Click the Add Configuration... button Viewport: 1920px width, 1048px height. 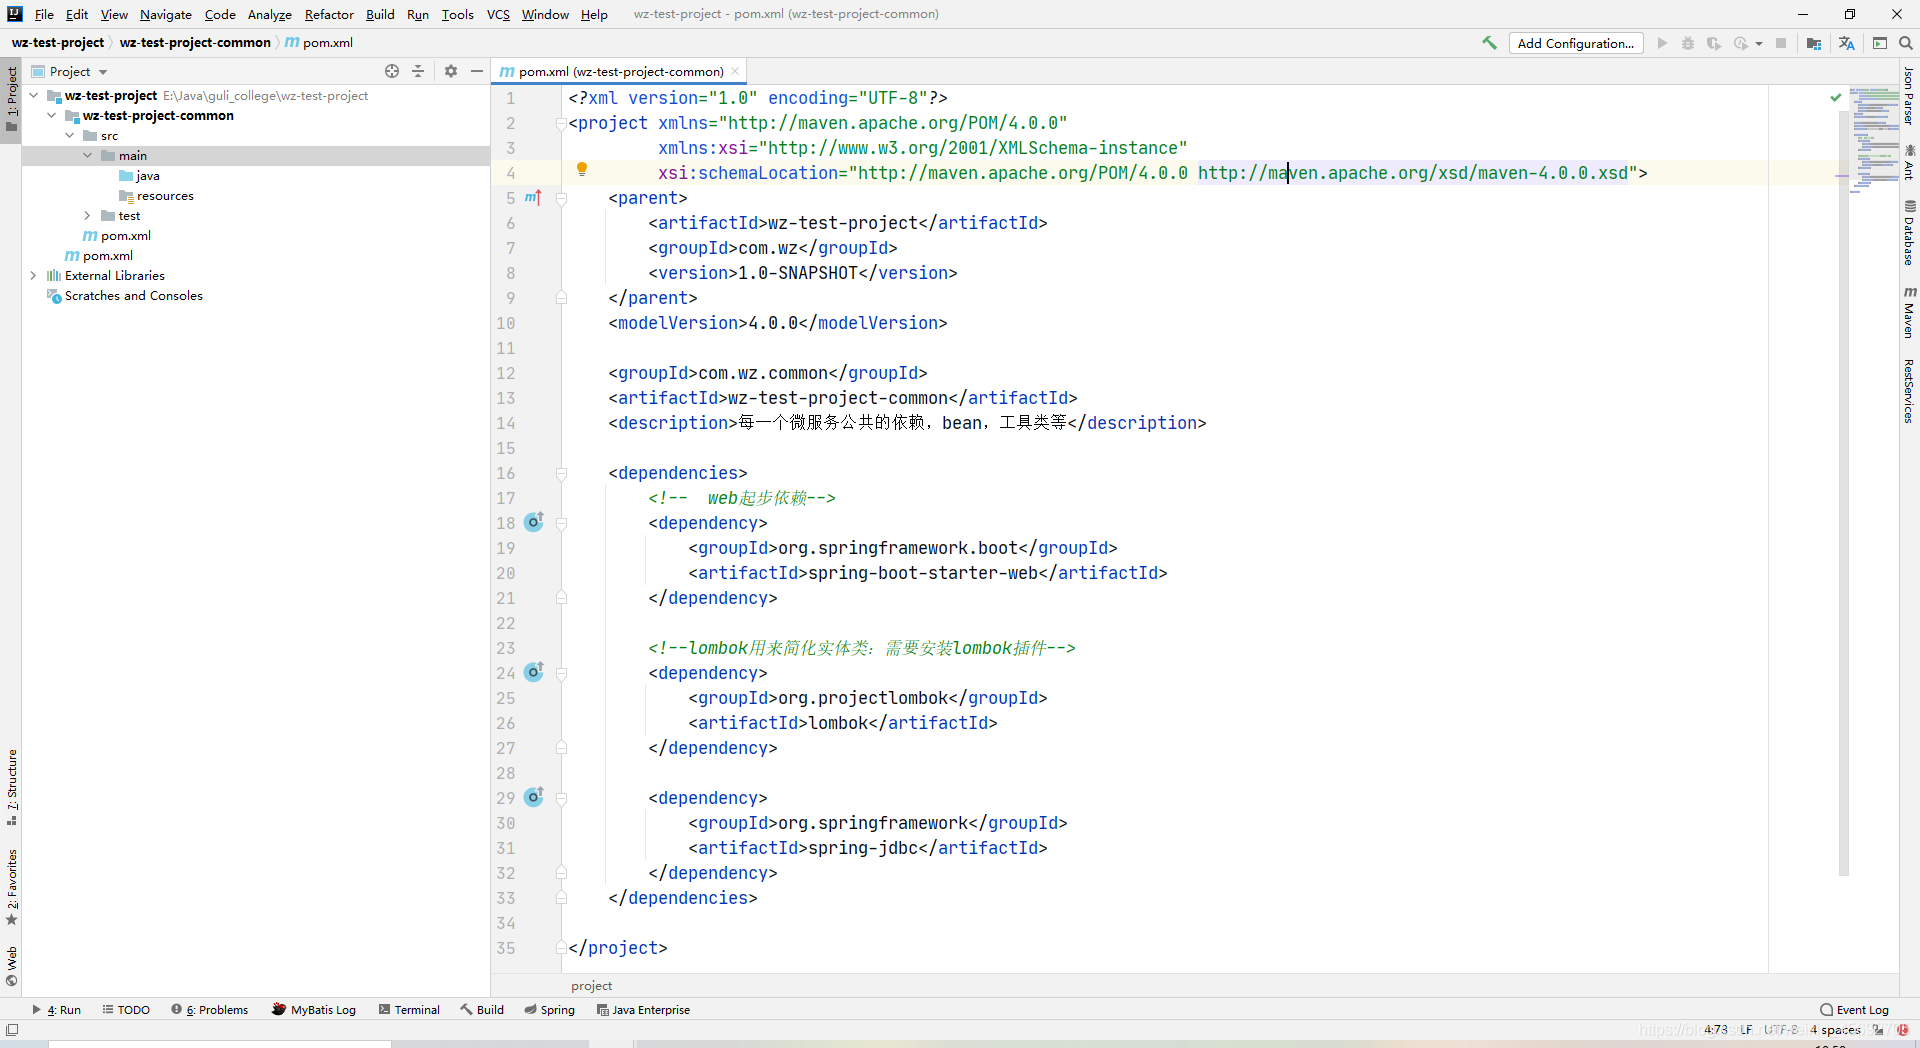1576,43
